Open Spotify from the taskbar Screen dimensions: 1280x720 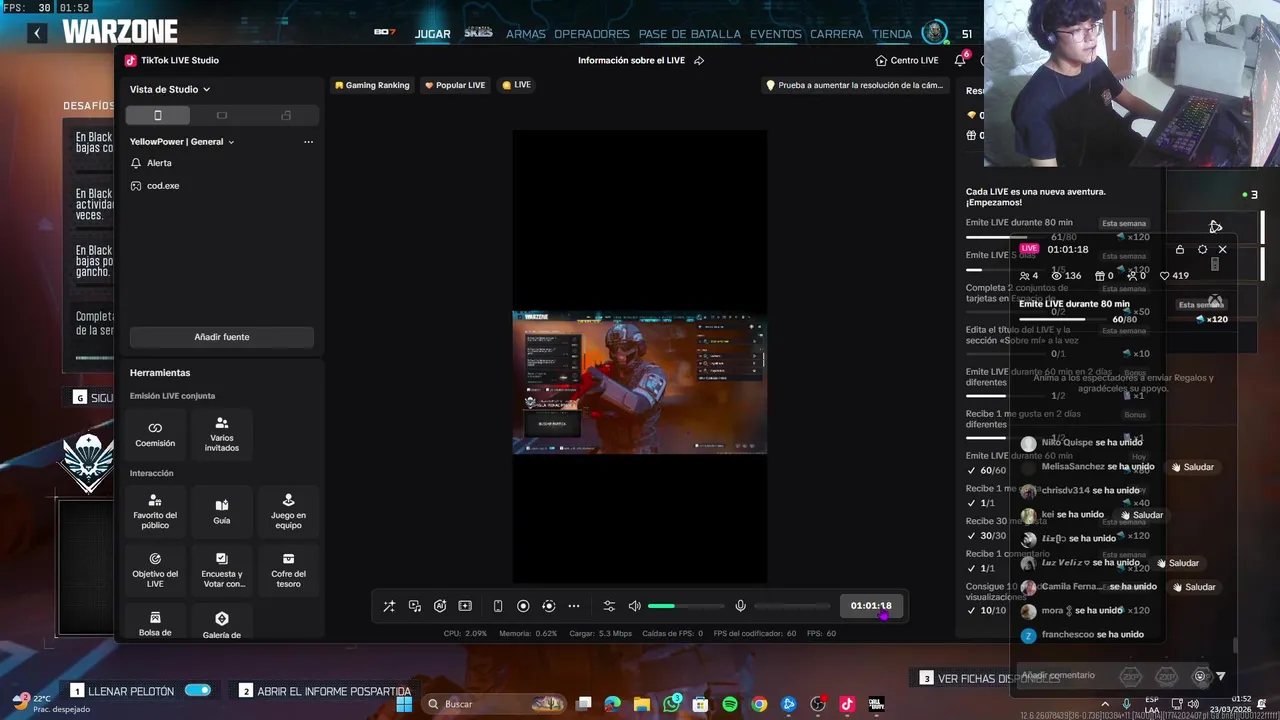(x=730, y=704)
